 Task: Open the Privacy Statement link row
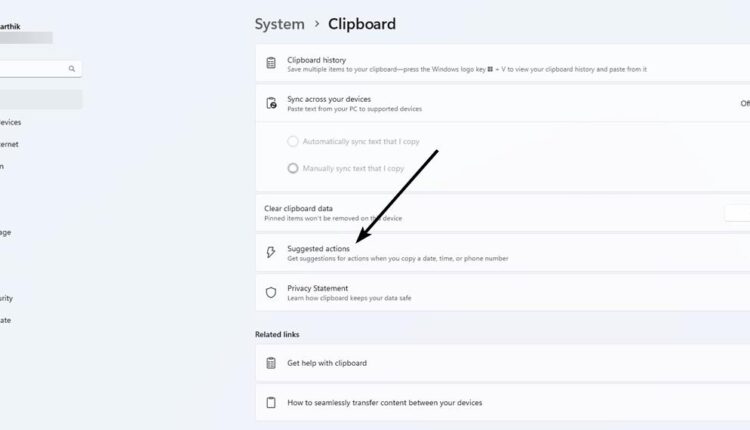[503, 293]
